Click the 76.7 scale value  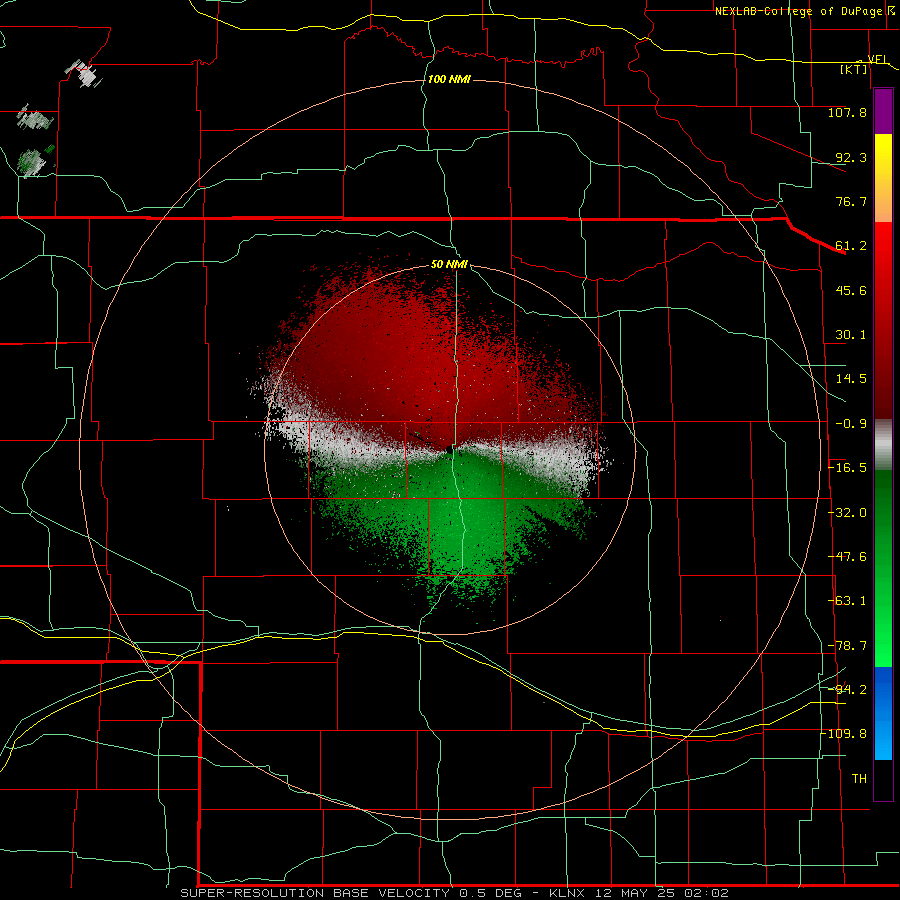point(851,201)
